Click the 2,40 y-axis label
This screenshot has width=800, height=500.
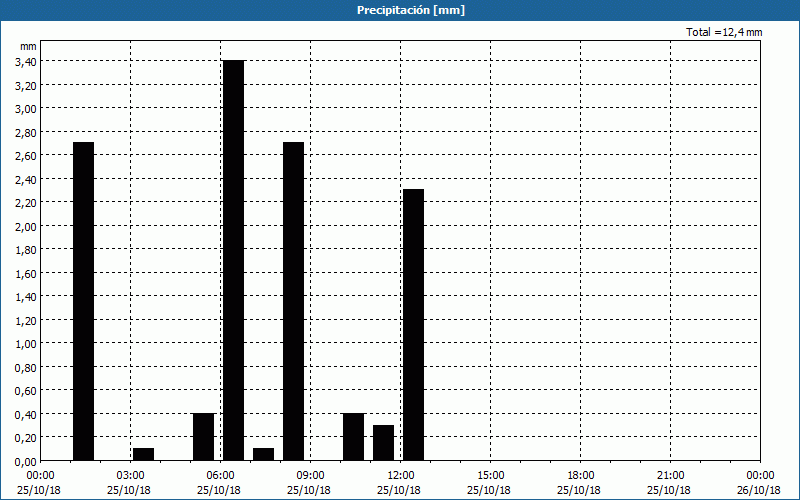coord(26,179)
